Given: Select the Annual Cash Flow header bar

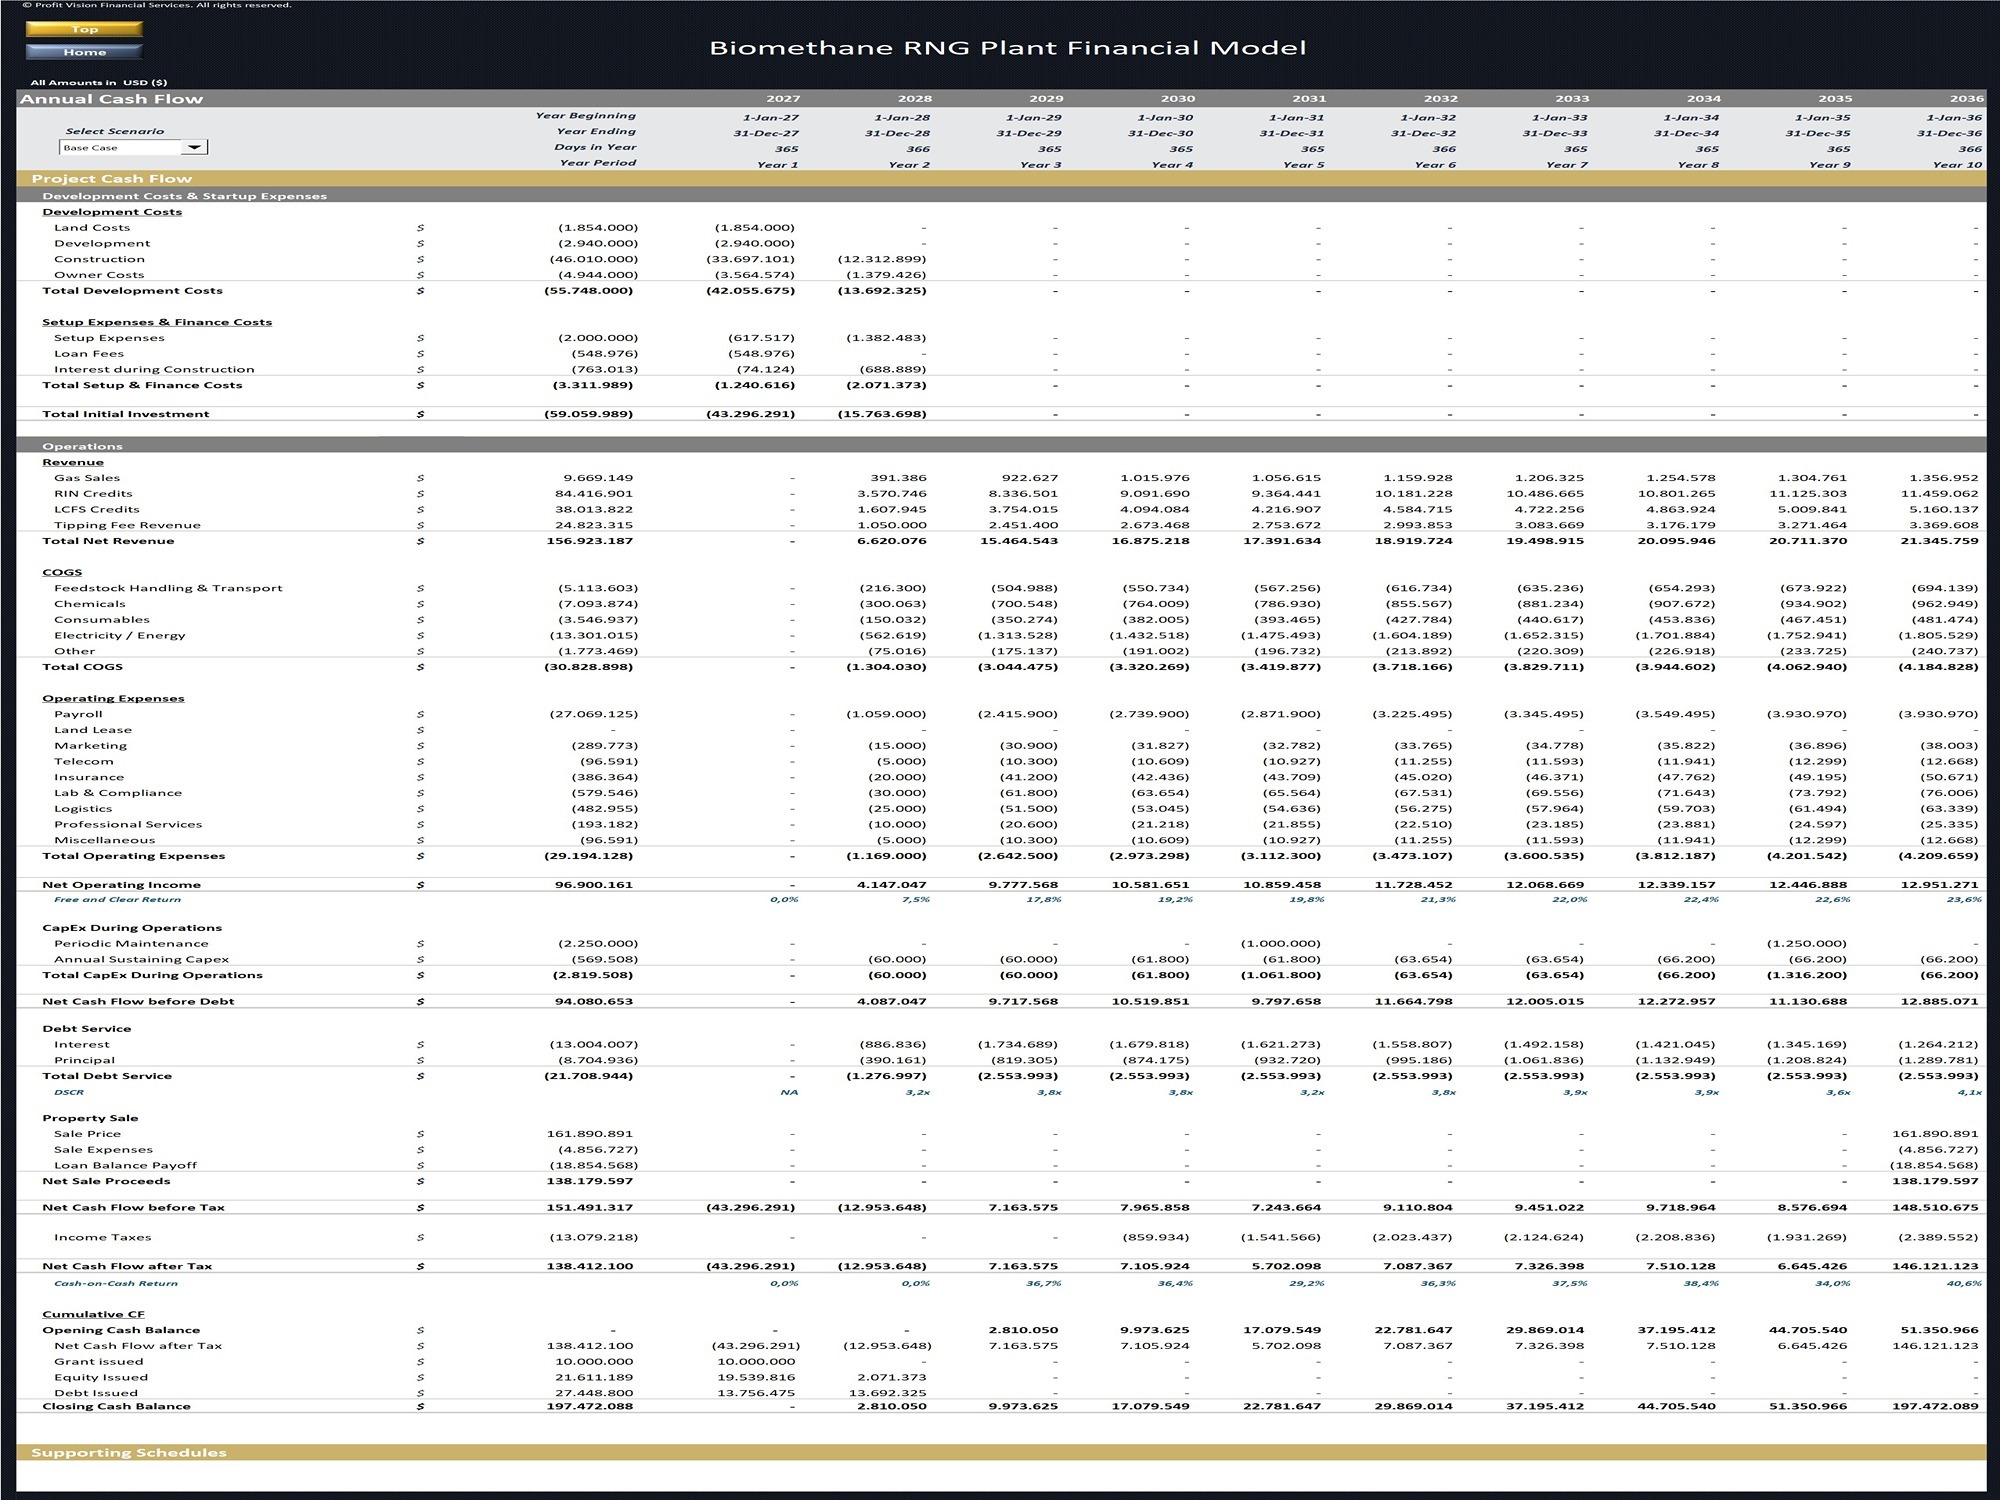Looking at the screenshot, I should click(x=1001, y=99).
